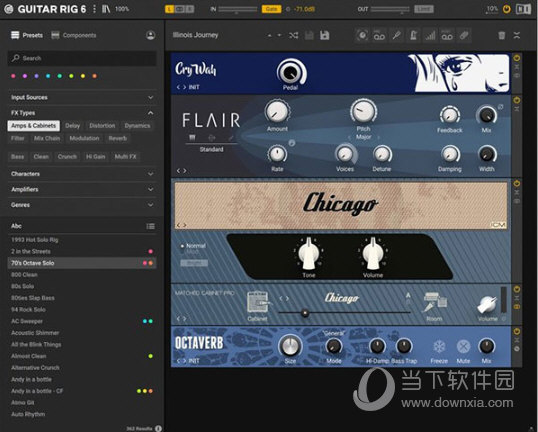538x432 pixels.
Task: Expand the Characters section
Action: click(x=82, y=174)
